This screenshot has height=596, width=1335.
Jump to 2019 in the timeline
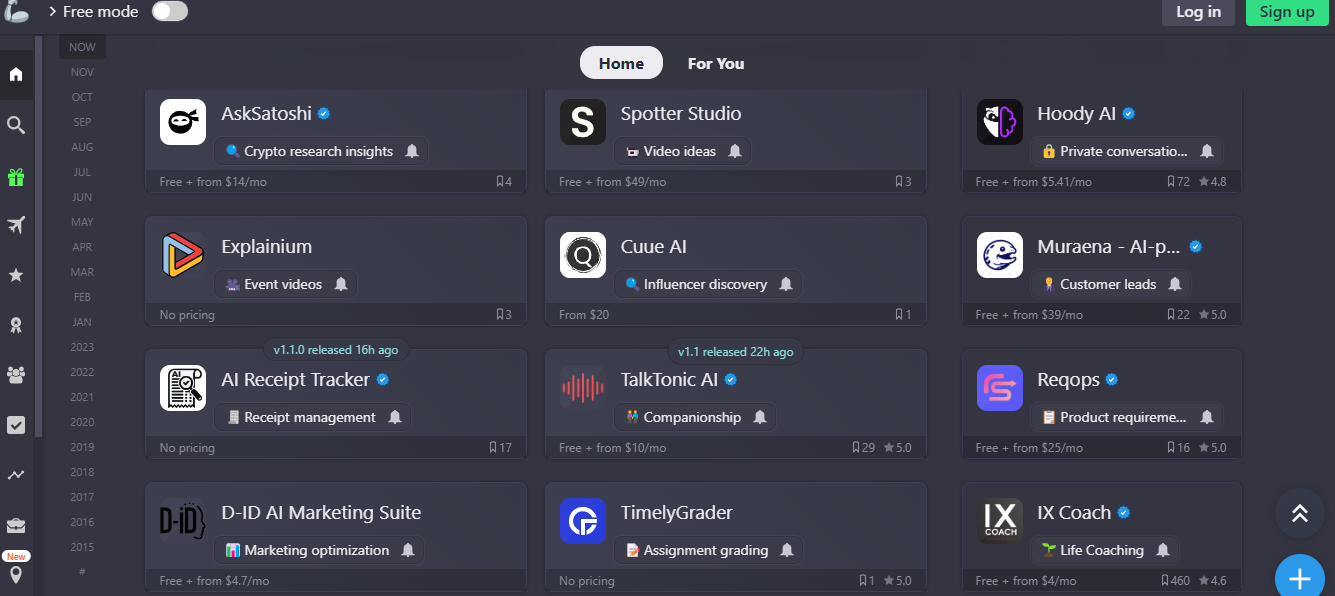point(82,447)
